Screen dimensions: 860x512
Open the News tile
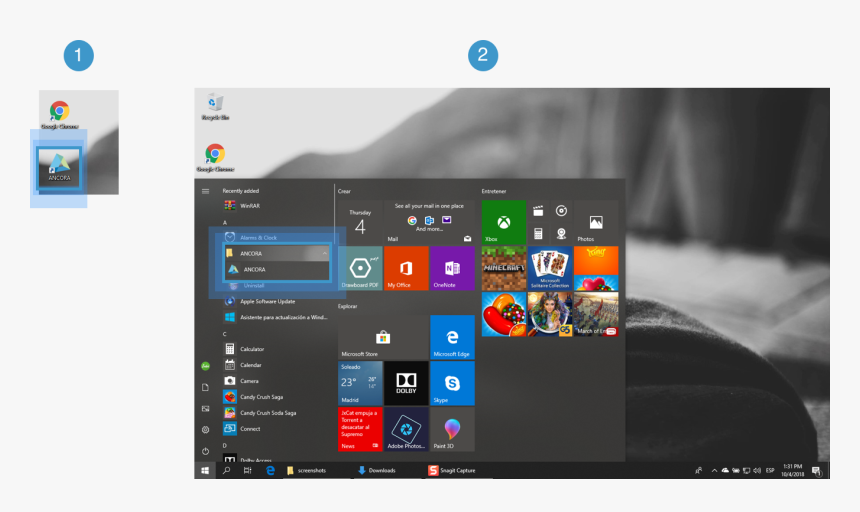tap(360, 429)
